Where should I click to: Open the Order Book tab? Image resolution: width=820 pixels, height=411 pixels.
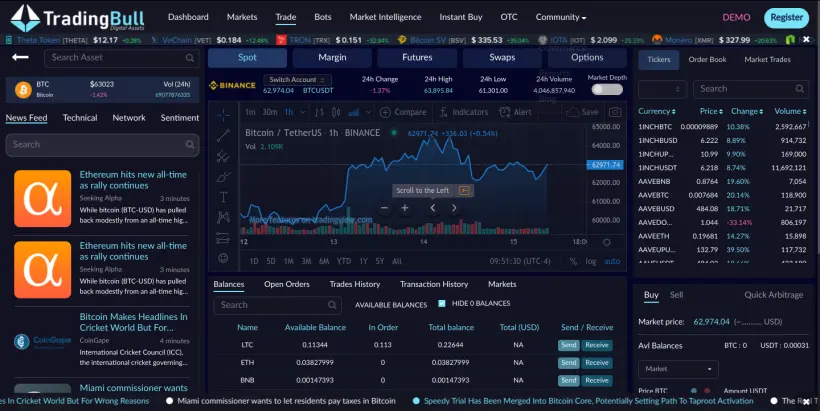coord(707,60)
